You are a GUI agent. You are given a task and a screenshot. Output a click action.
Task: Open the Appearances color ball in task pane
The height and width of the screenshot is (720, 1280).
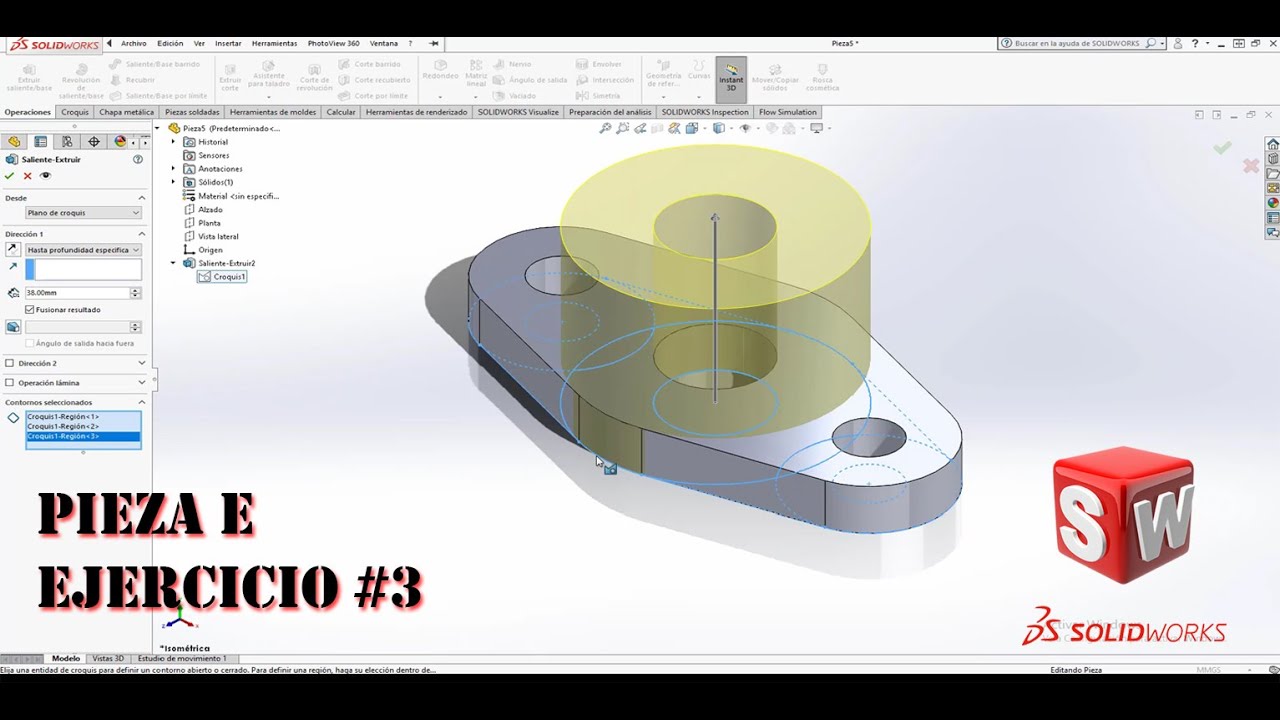[1272, 203]
